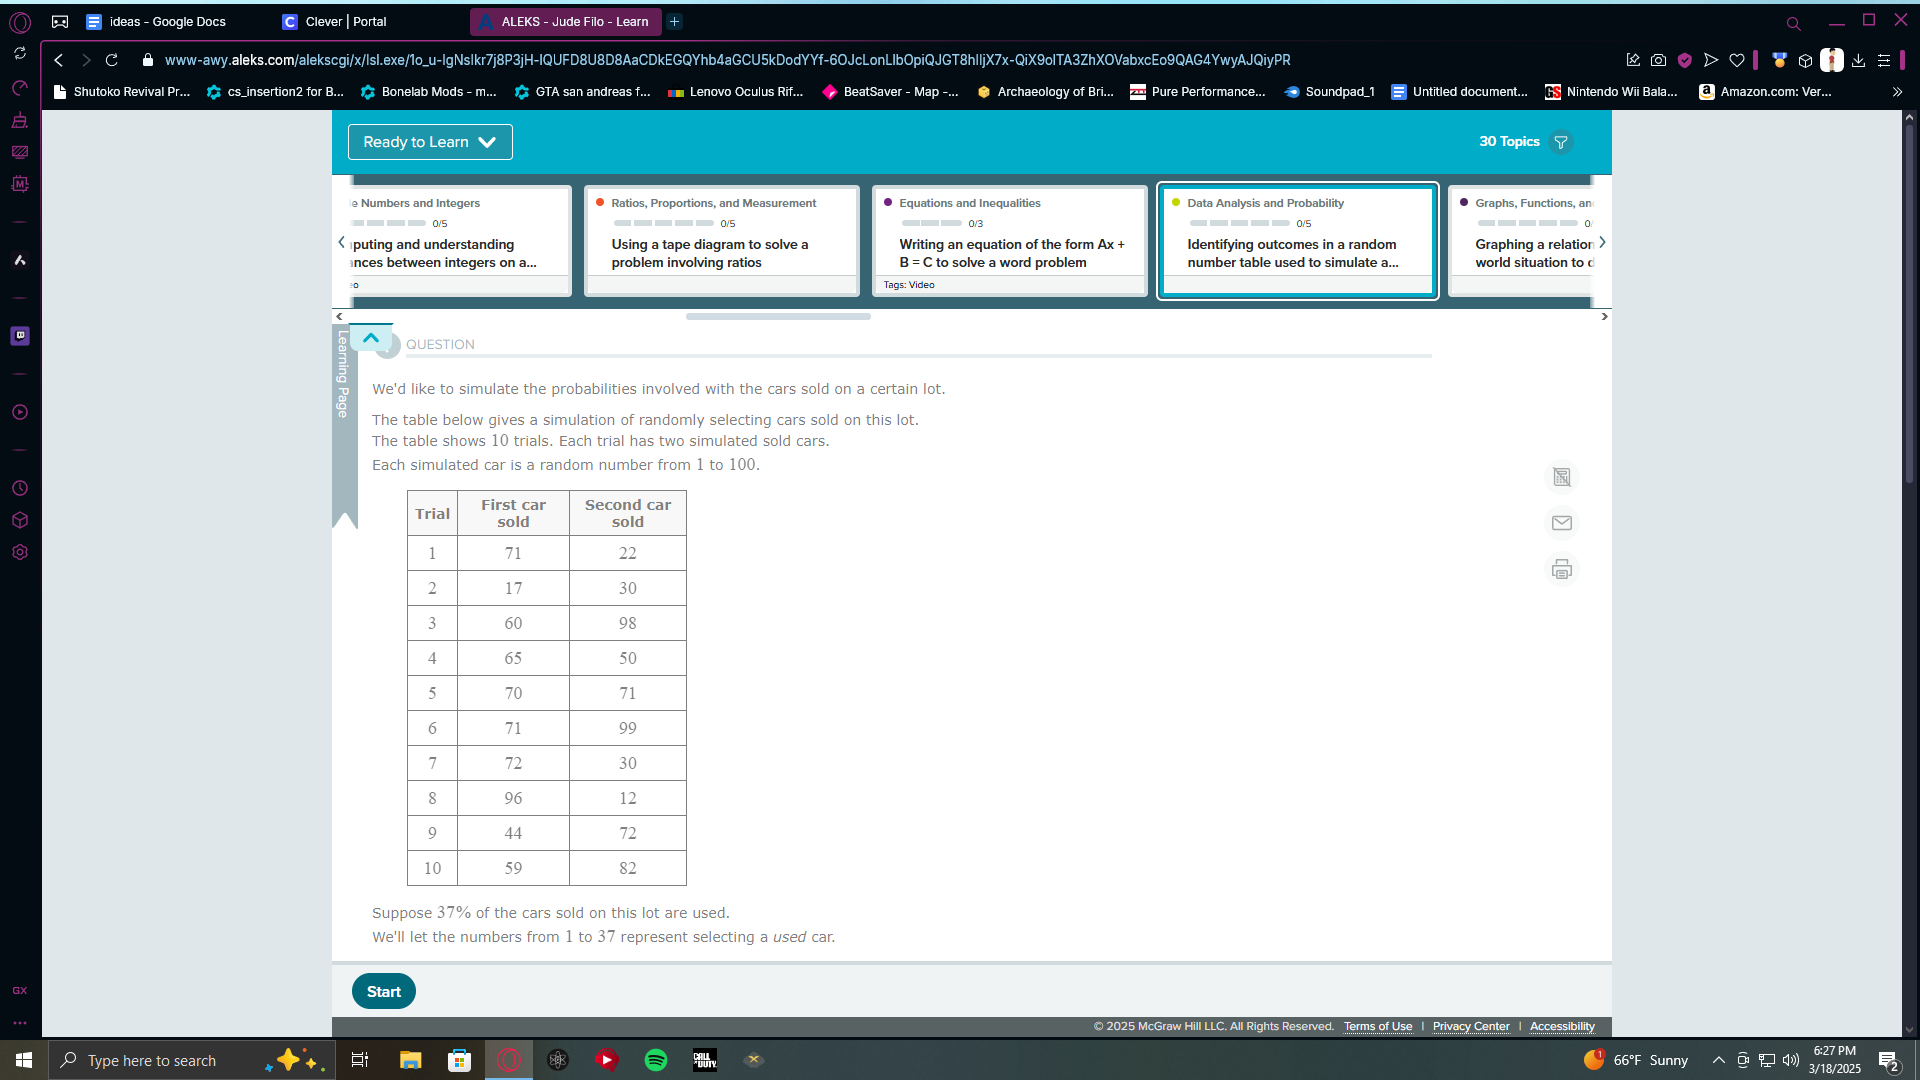The width and height of the screenshot is (1920, 1080).
Task: Open the Terms of Use link
Action: [x=1378, y=1027]
